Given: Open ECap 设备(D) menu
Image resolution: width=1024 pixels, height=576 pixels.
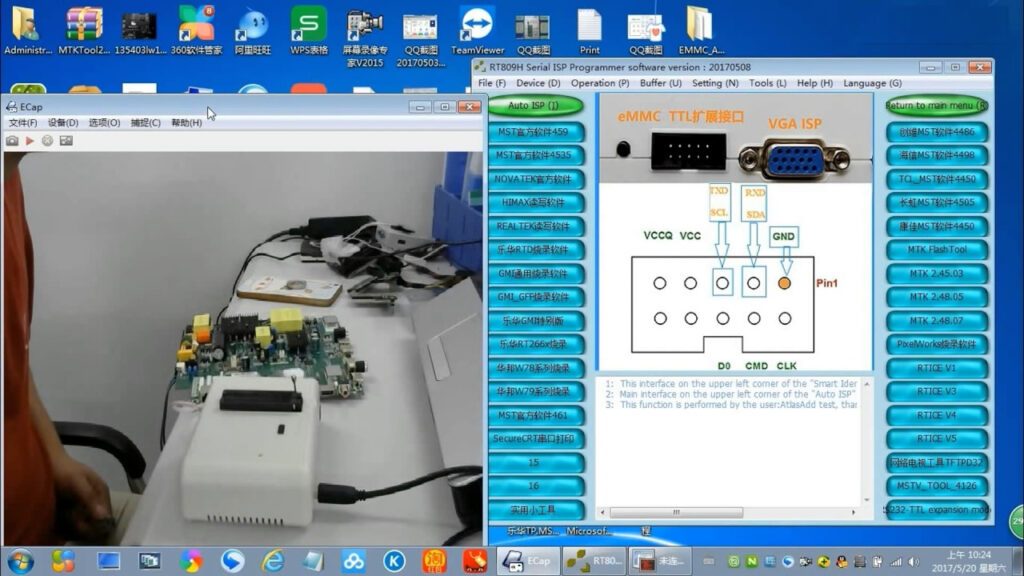Looking at the screenshot, I should pyautogui.click(x=63, y=123).
